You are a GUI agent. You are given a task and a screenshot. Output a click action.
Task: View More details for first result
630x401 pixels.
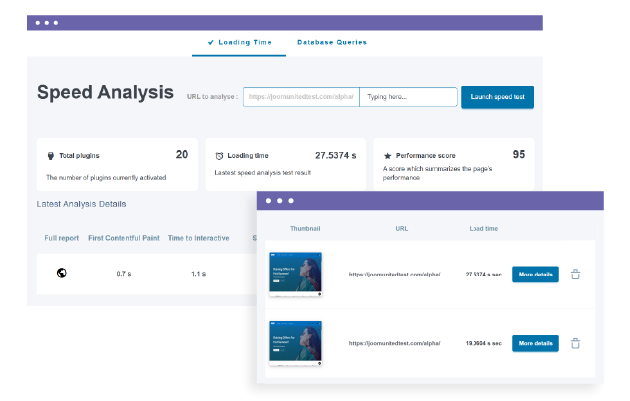[535, 274]
